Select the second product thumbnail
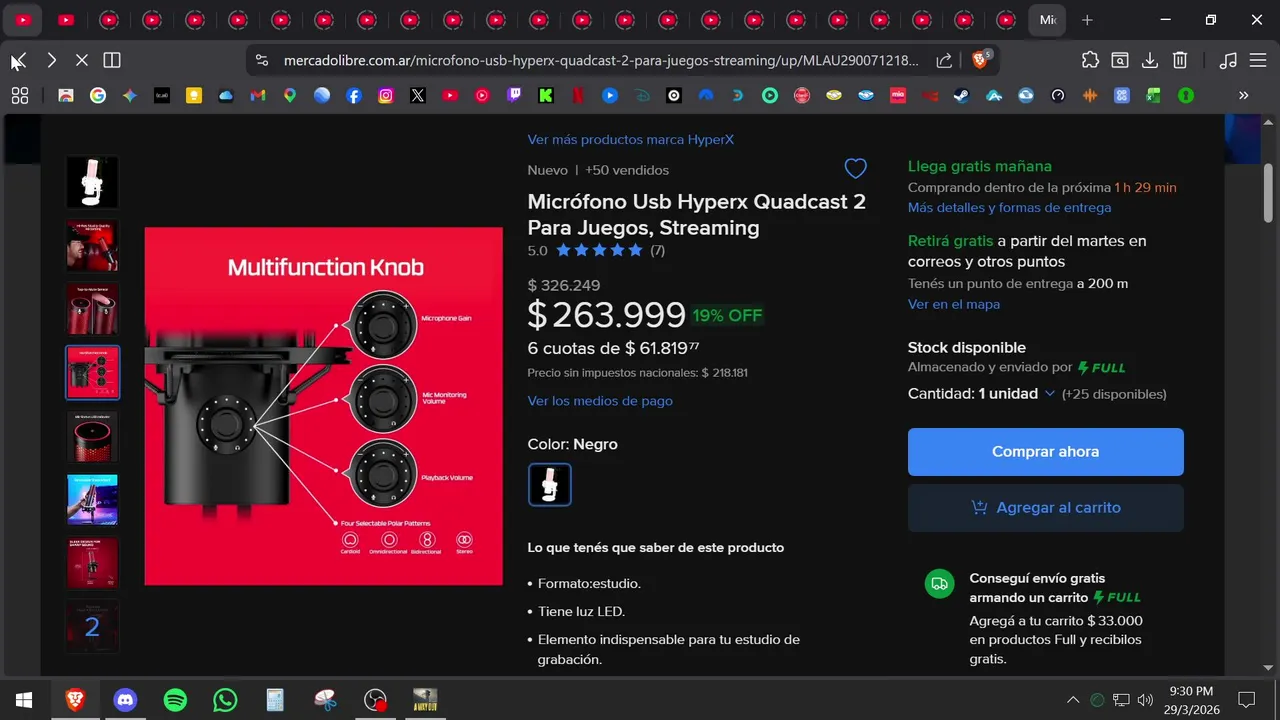The width and height of the screenshot is (1280, 720). click(92, 246)
